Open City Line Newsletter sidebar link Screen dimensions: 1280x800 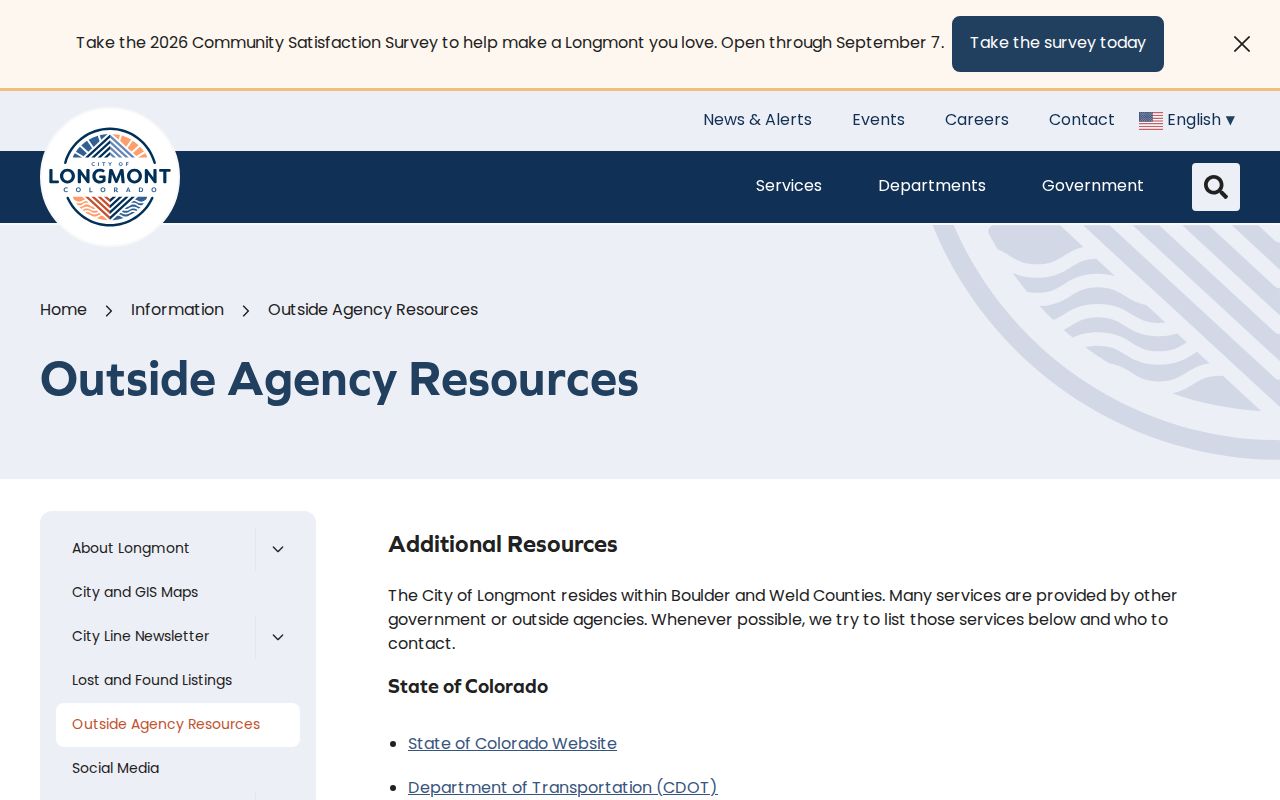pos(140,636)
